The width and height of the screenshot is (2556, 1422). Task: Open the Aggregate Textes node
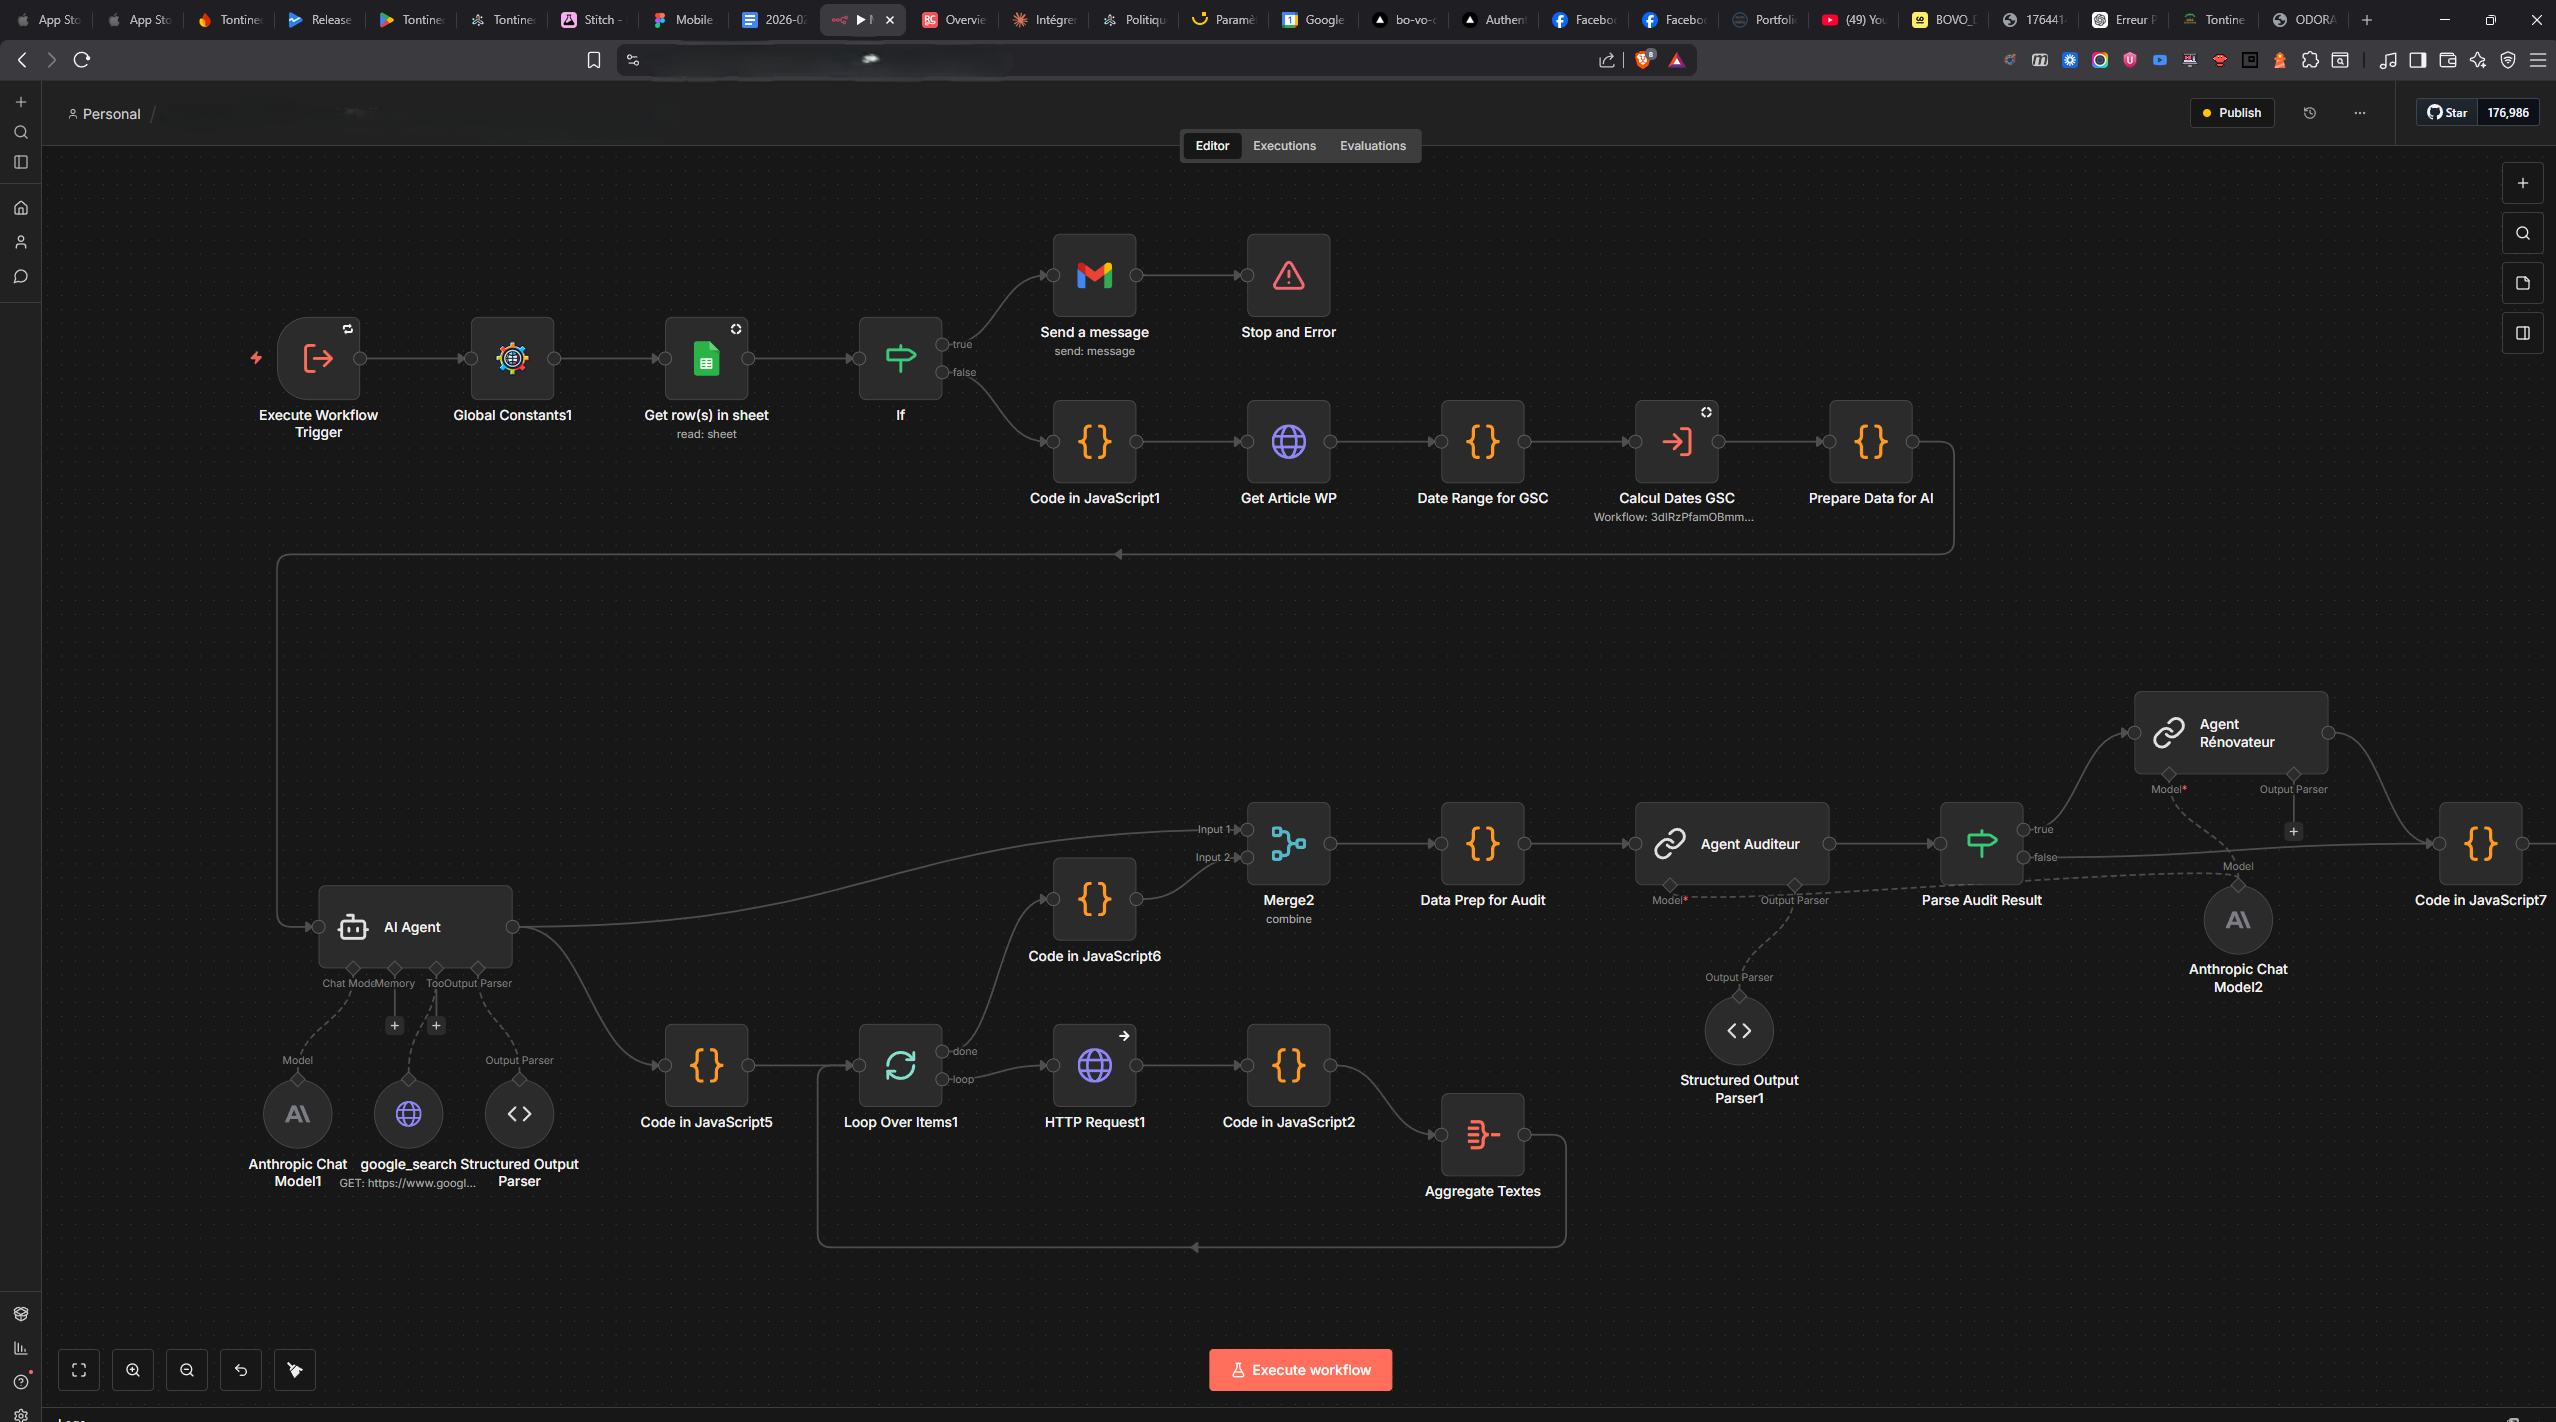tap(1482, 1134)
